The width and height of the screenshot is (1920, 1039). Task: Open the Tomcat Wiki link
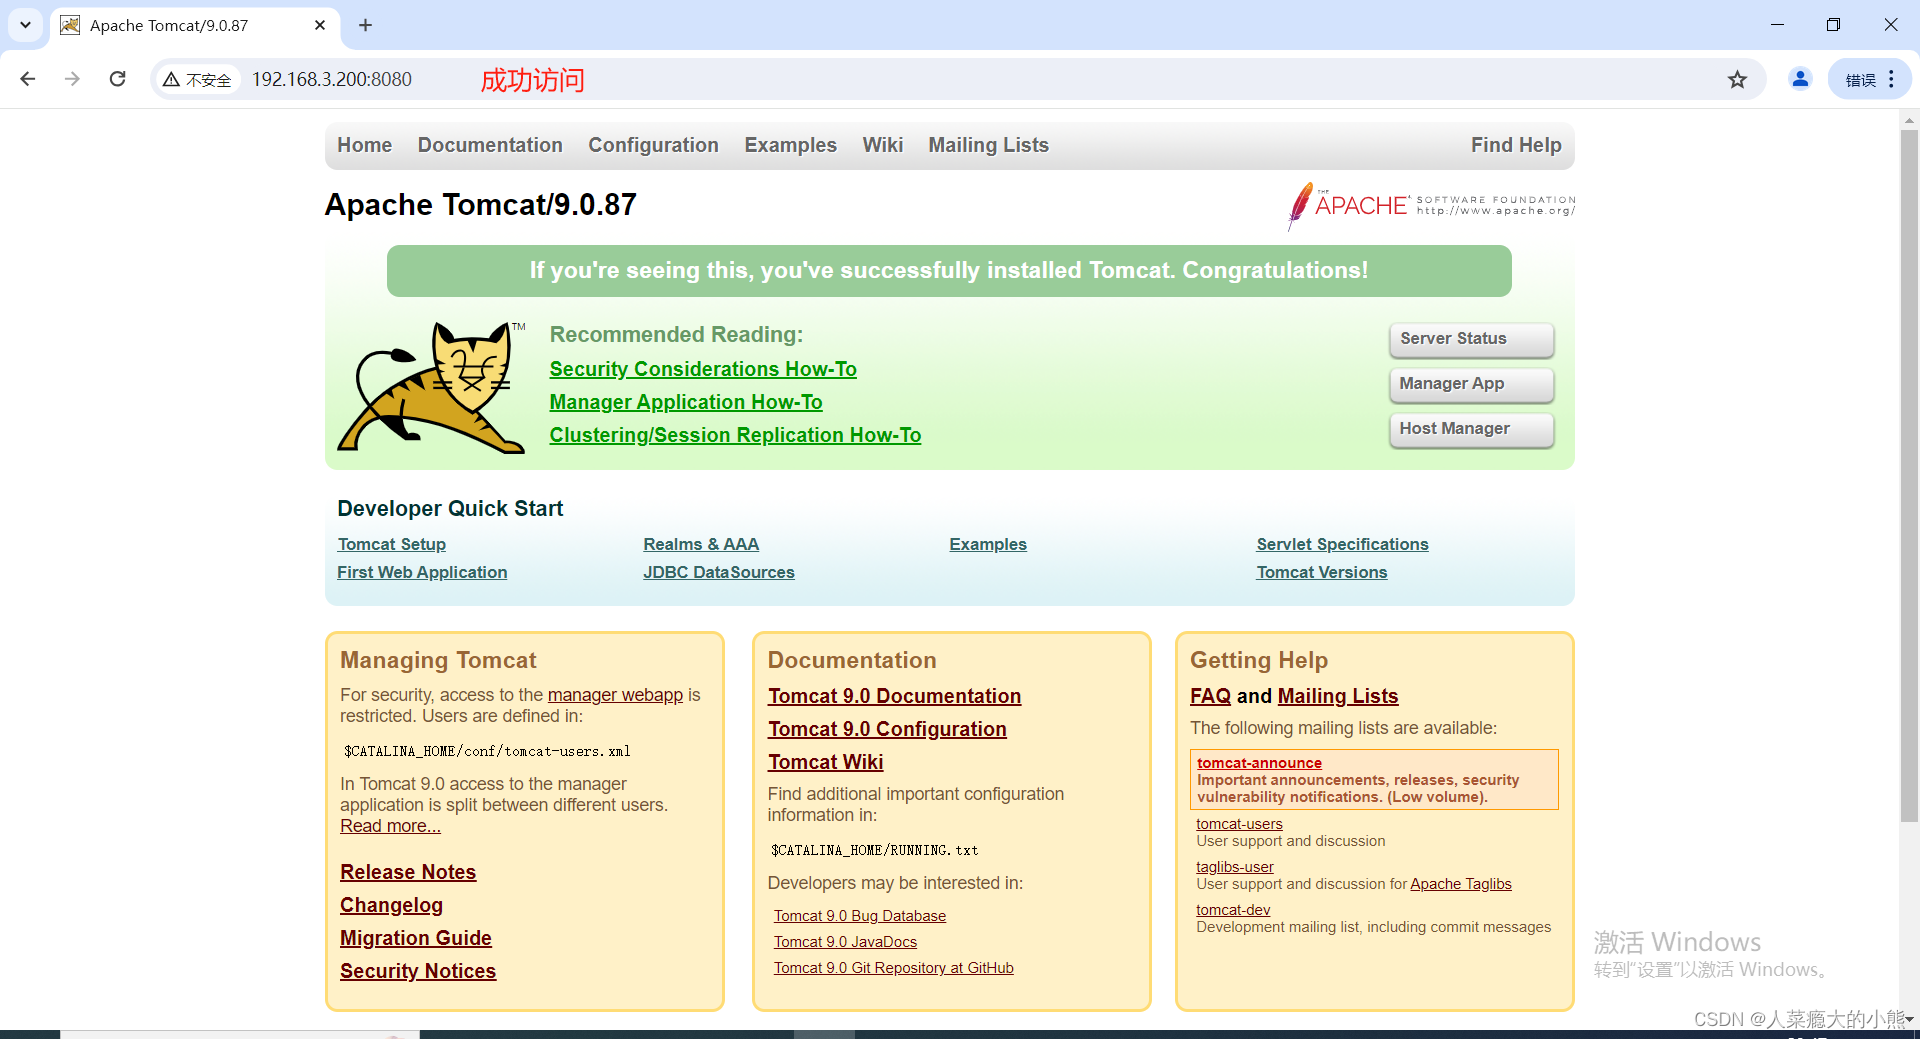[825, 762]
